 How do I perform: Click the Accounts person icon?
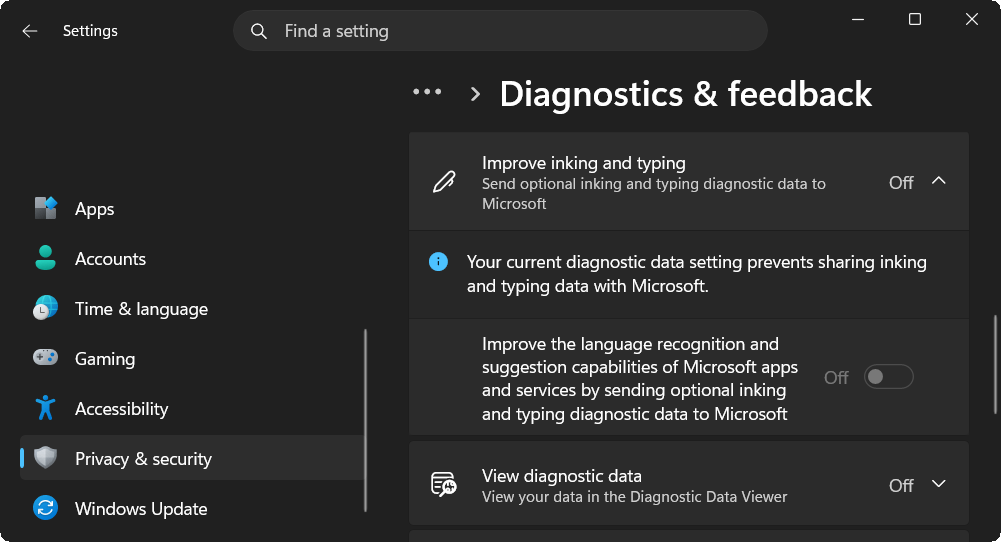[x=45, y=259]
